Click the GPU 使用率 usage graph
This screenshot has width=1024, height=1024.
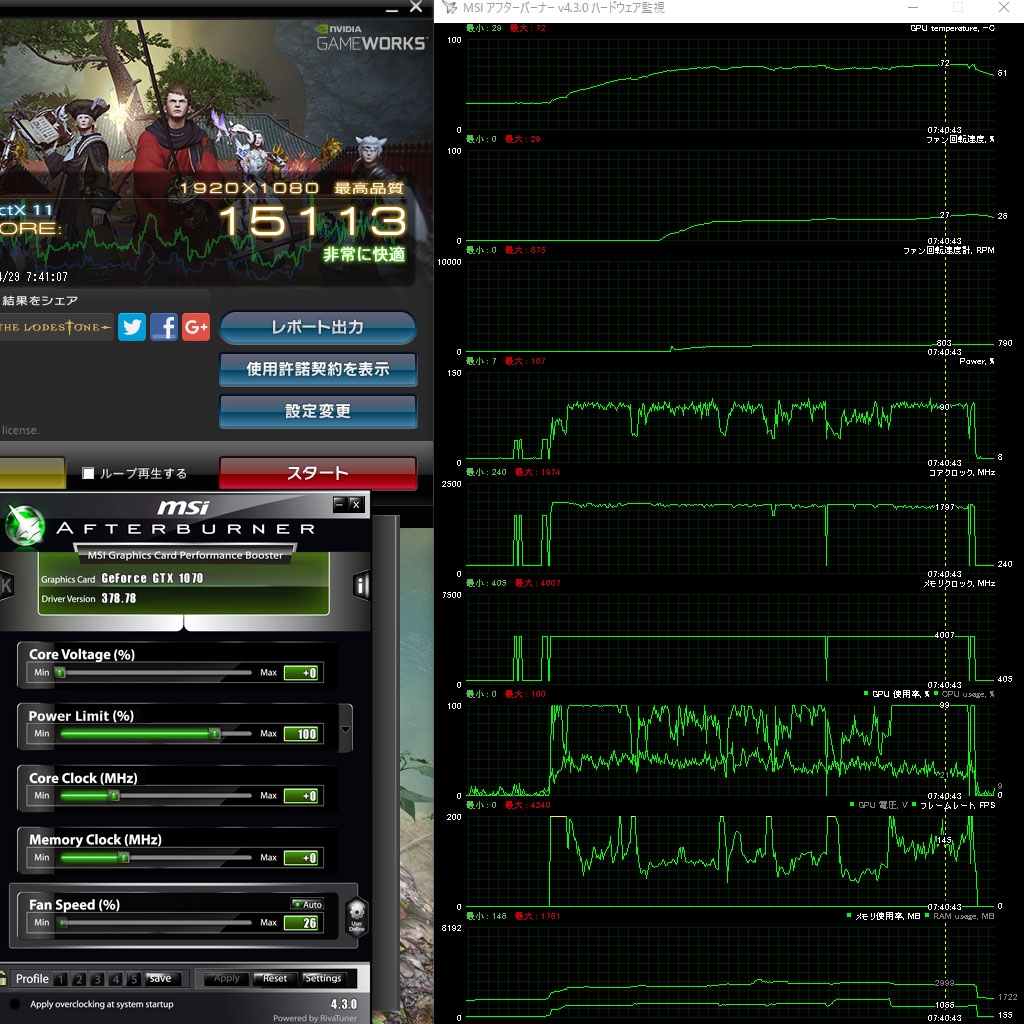coord(730,751)
